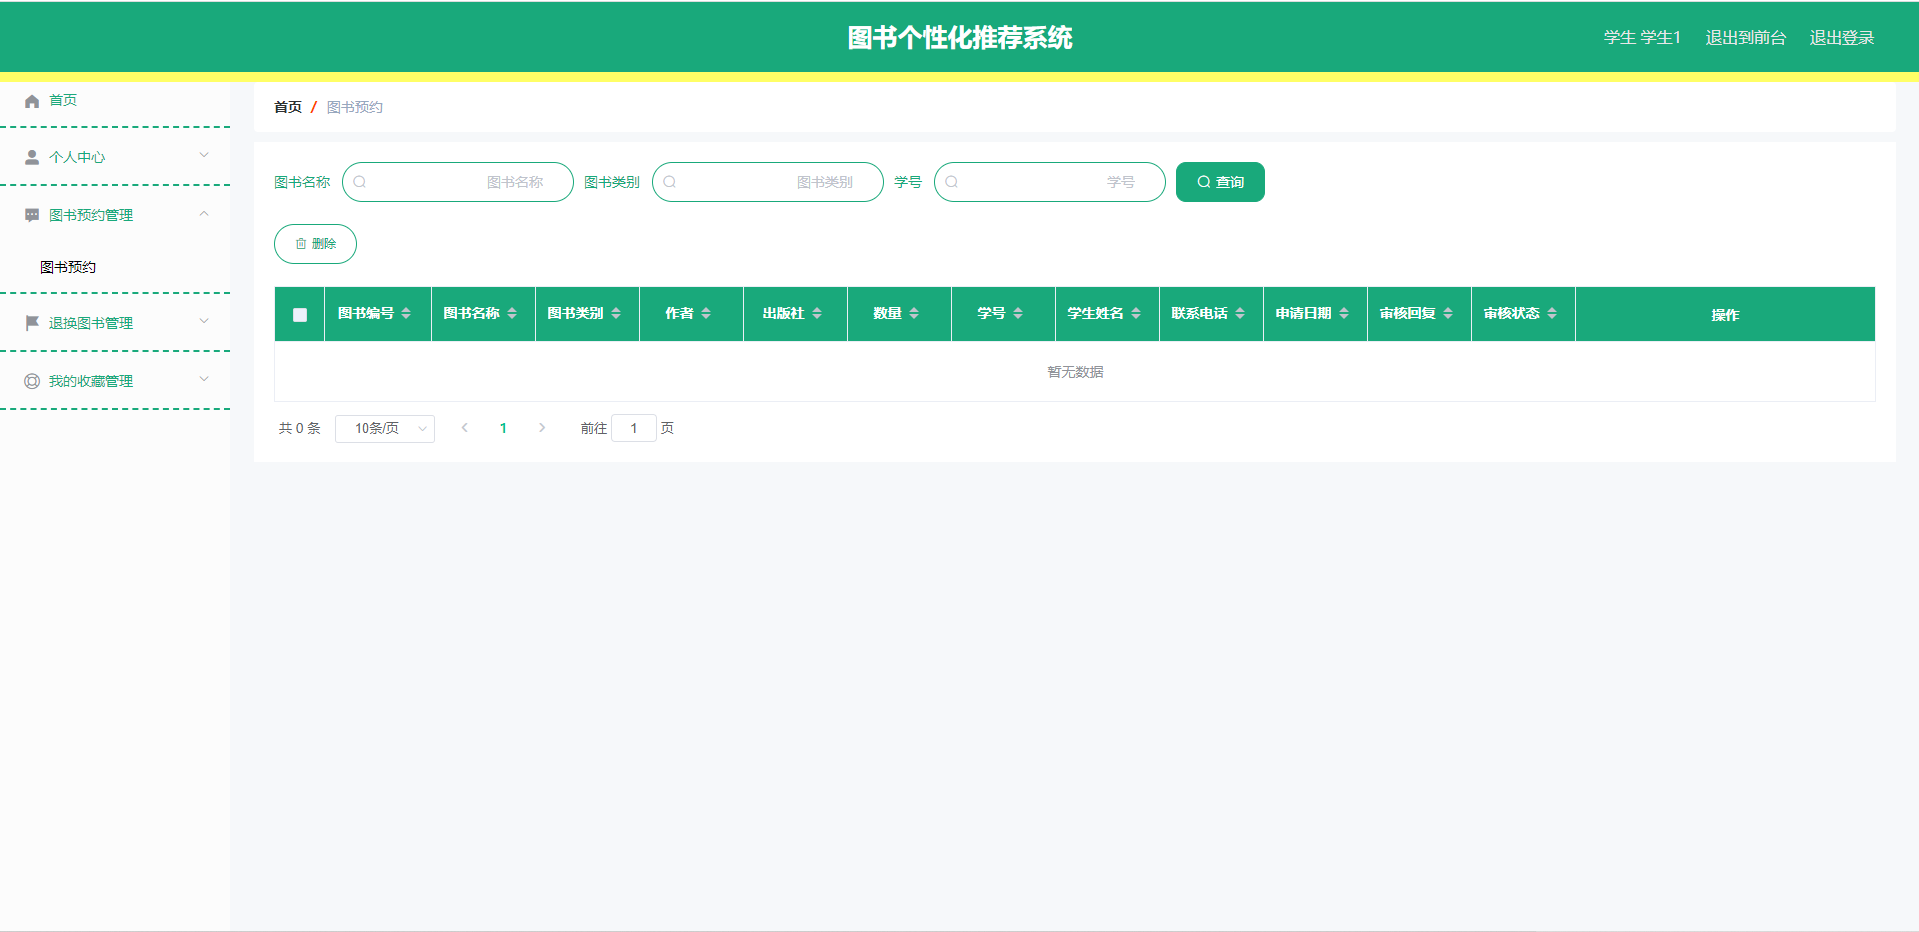This screenshot has height=932, width=1919.
Task: Sort table by 审核回复 arrows
Action: click(1448, 313)
